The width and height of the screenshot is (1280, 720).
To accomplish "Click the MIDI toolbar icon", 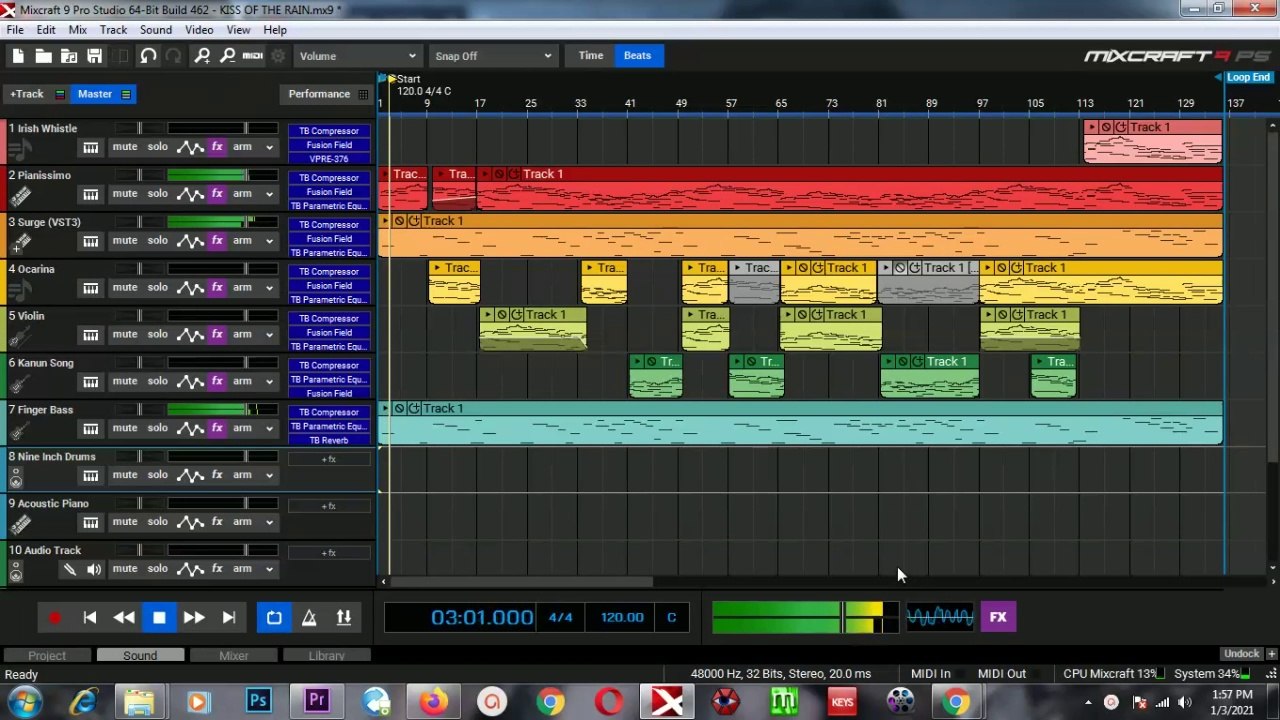I will point(252,56).
